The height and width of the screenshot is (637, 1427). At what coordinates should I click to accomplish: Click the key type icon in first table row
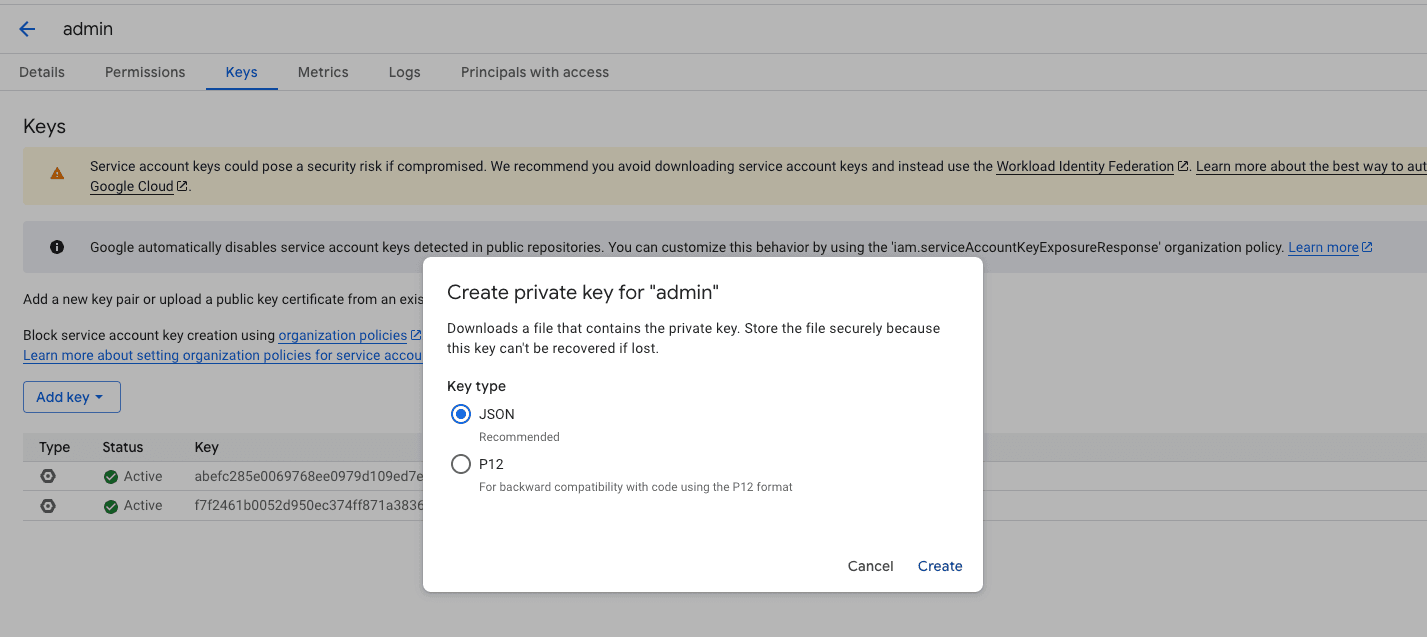click(x=47, y=476)
